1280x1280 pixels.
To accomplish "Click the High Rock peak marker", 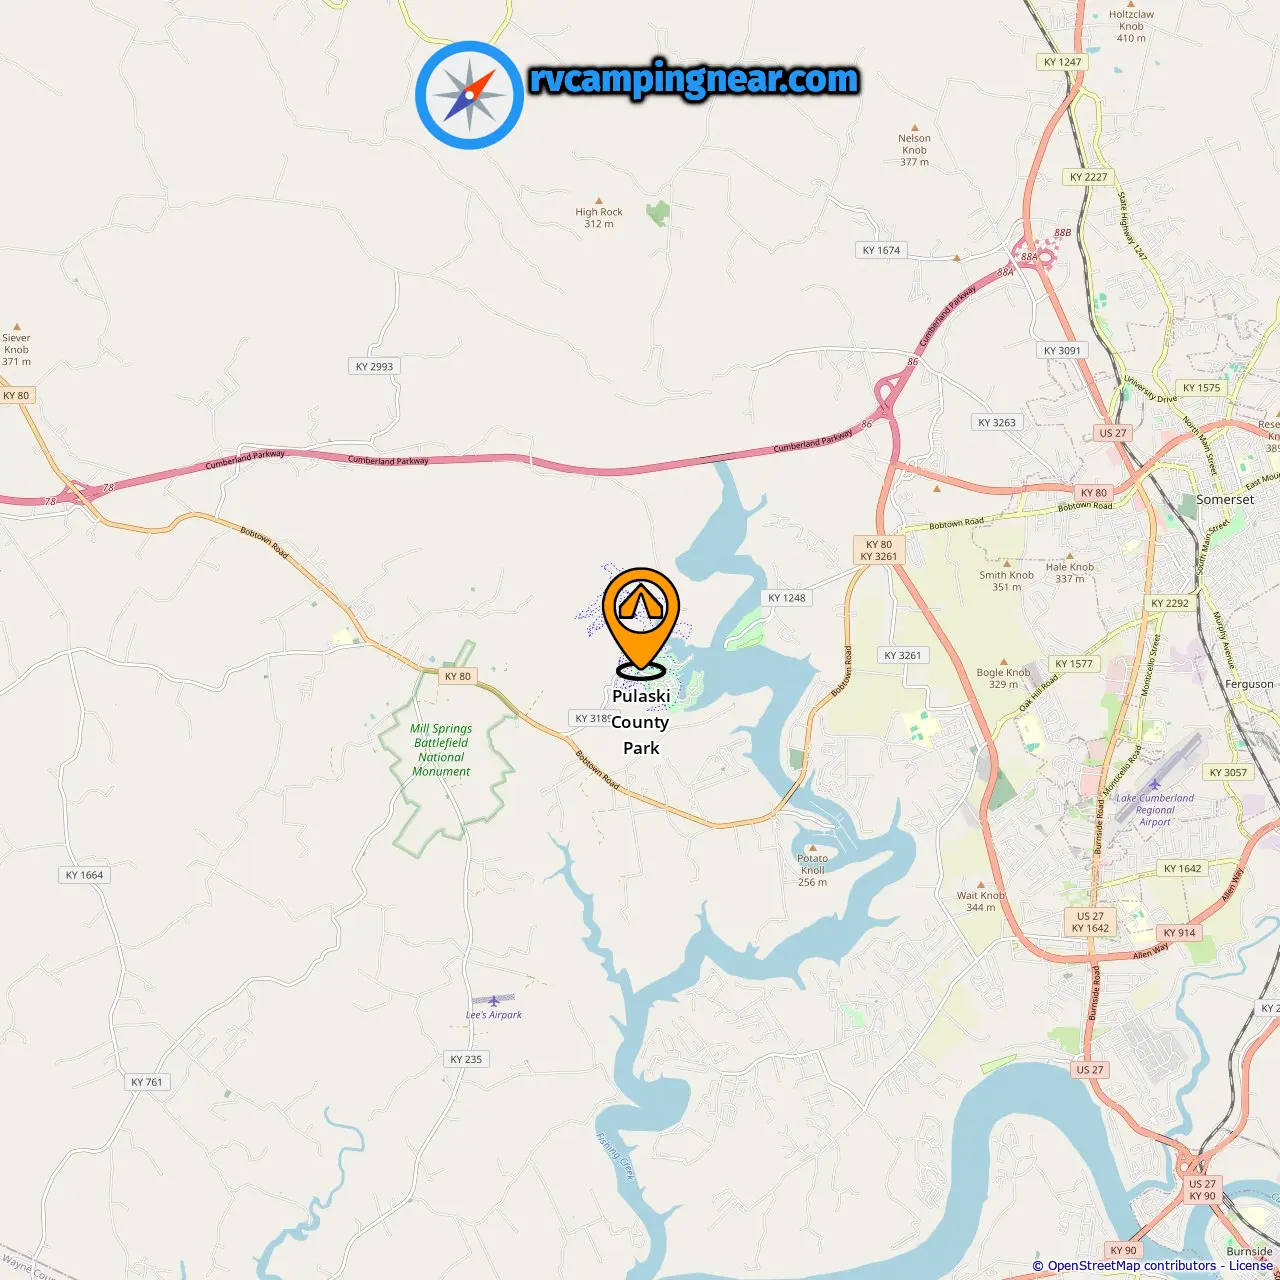I will pyautogui.click(x=599, y=201).
